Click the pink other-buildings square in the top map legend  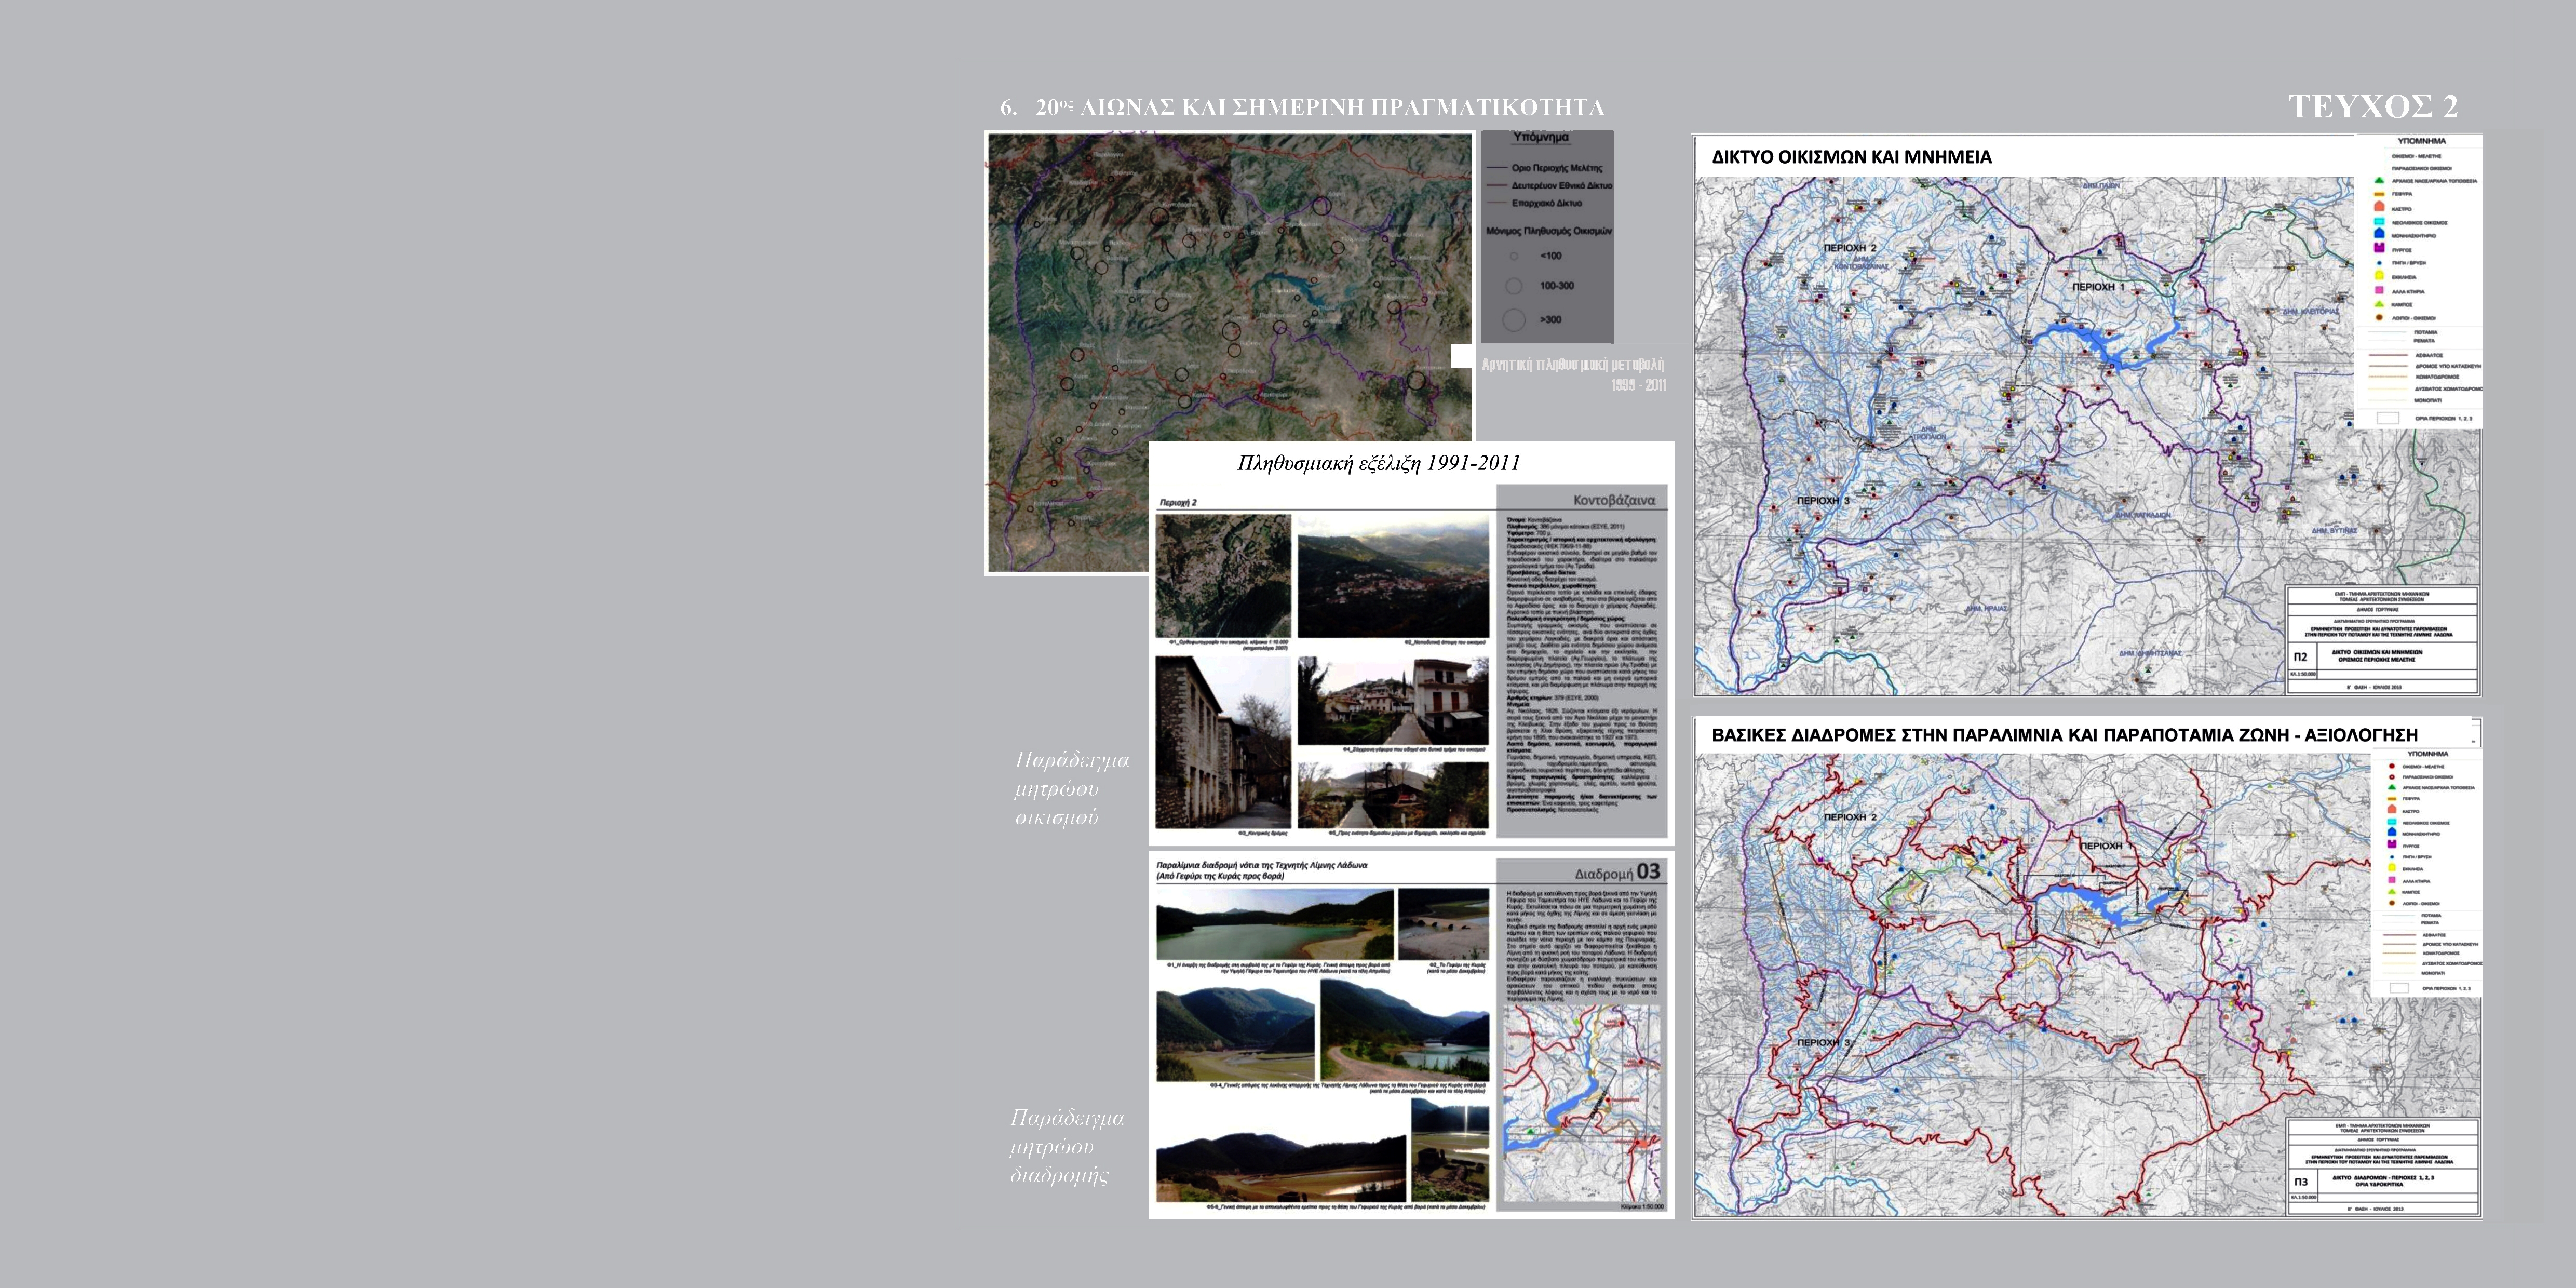point(2379,290)
